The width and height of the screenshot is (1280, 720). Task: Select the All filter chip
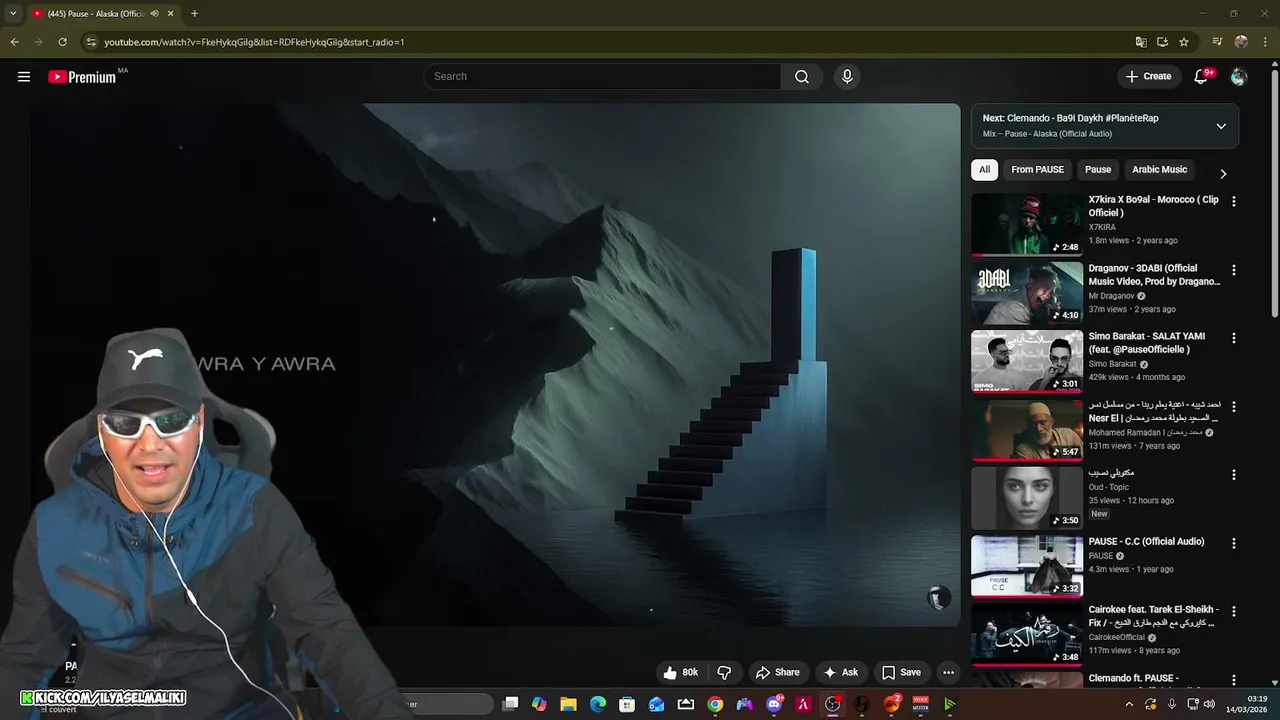(984, 170)
